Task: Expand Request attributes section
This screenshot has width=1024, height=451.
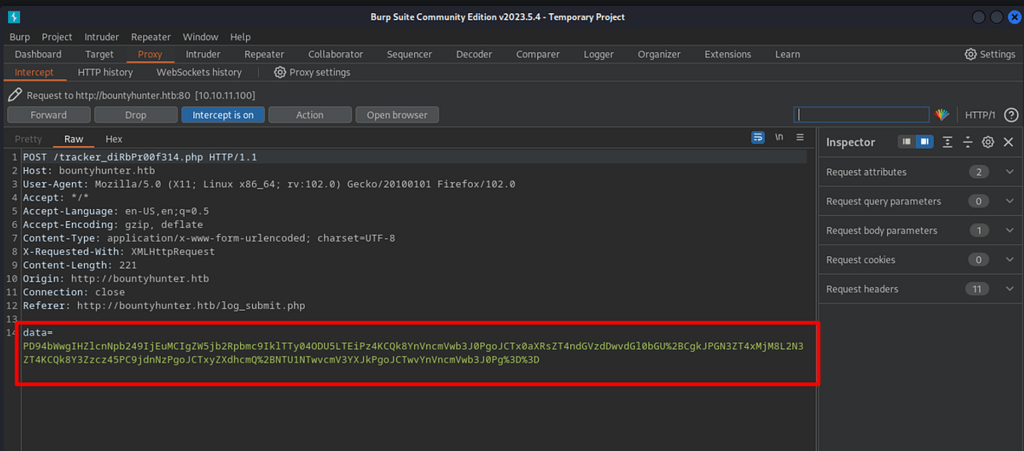Action: coord(1009,172)
